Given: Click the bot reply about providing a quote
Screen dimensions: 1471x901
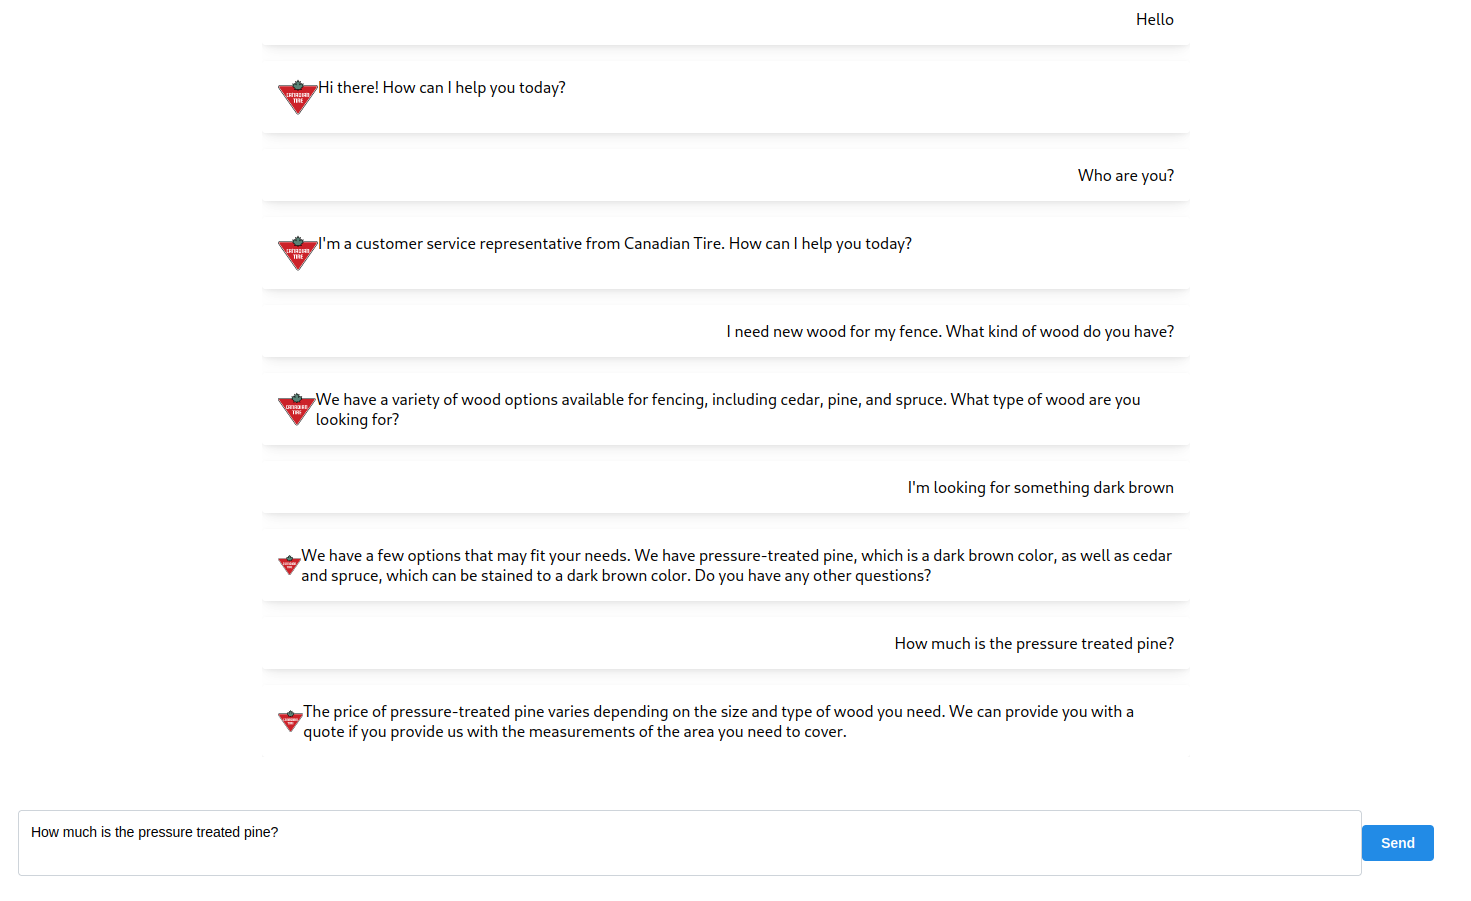Looking at the screenshot, I should click(718, 721).
